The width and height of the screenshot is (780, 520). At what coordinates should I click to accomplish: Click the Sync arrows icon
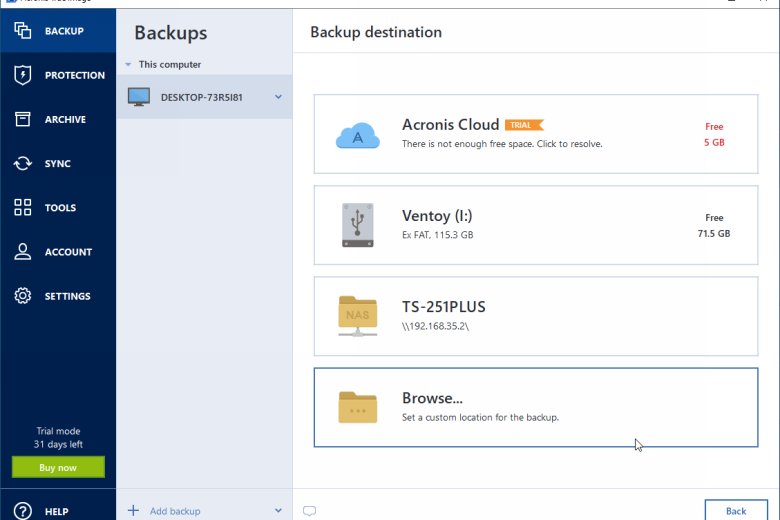(x=22, y=163)
